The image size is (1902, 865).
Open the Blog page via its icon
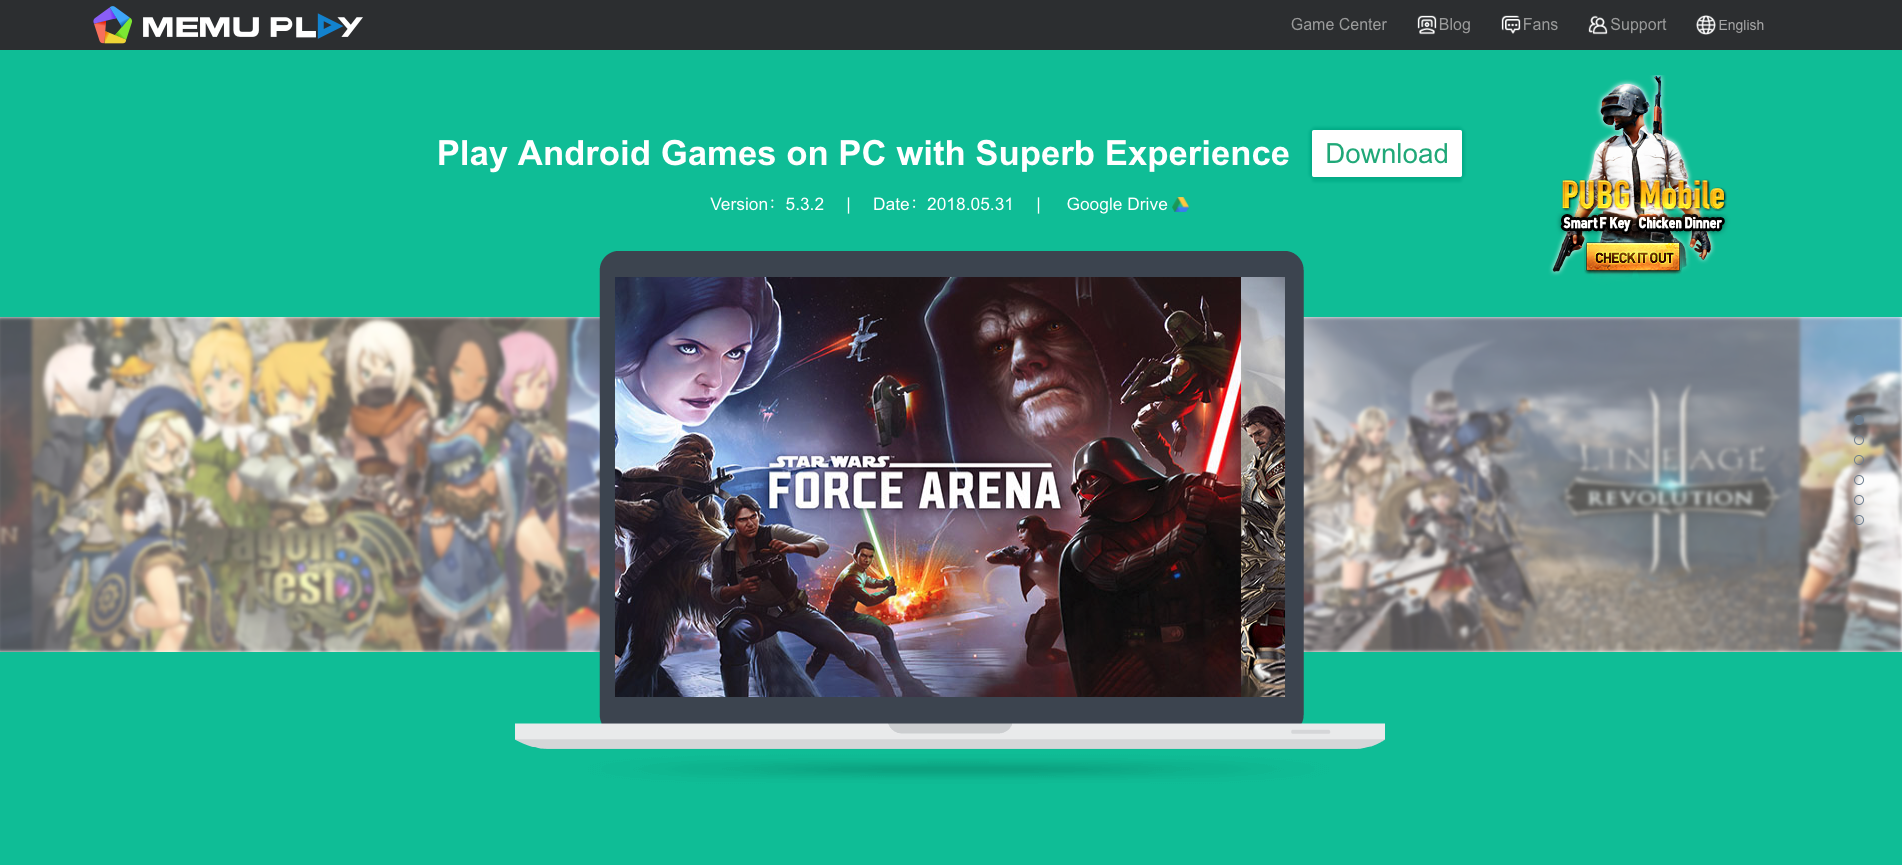coord(1427,25)
